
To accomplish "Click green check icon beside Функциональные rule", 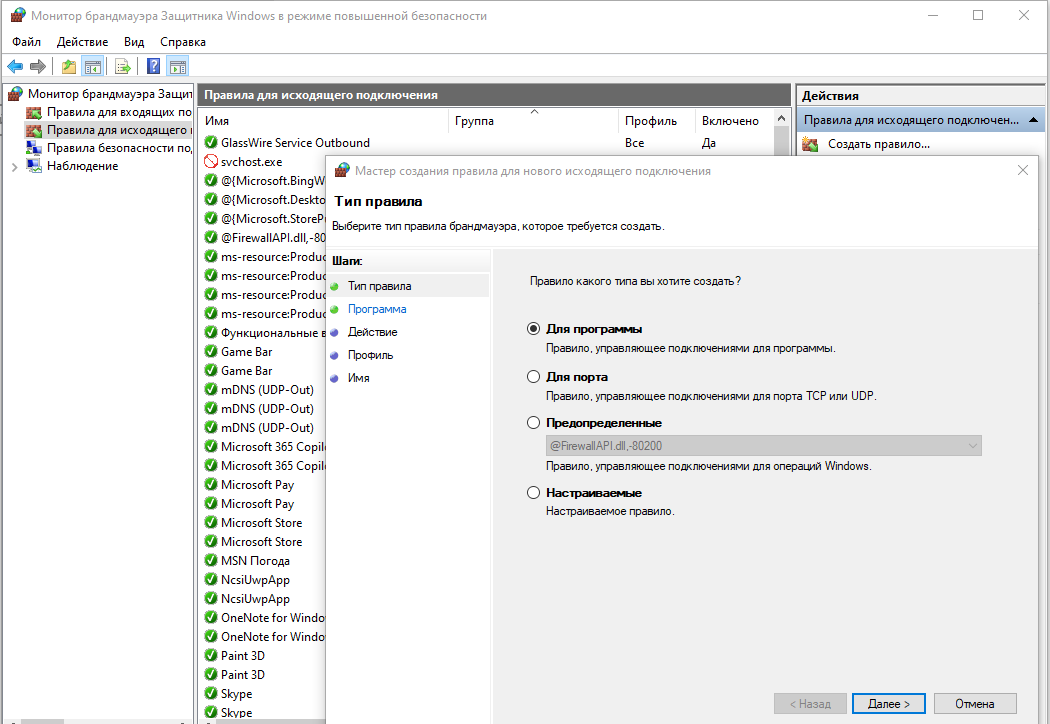I will [211, 332].
